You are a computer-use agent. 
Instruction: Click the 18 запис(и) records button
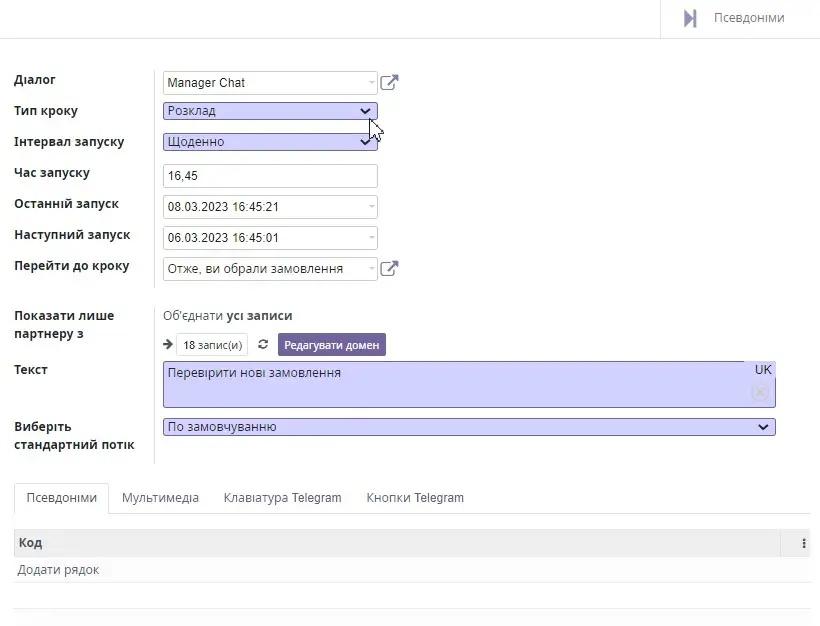[212, 345]
